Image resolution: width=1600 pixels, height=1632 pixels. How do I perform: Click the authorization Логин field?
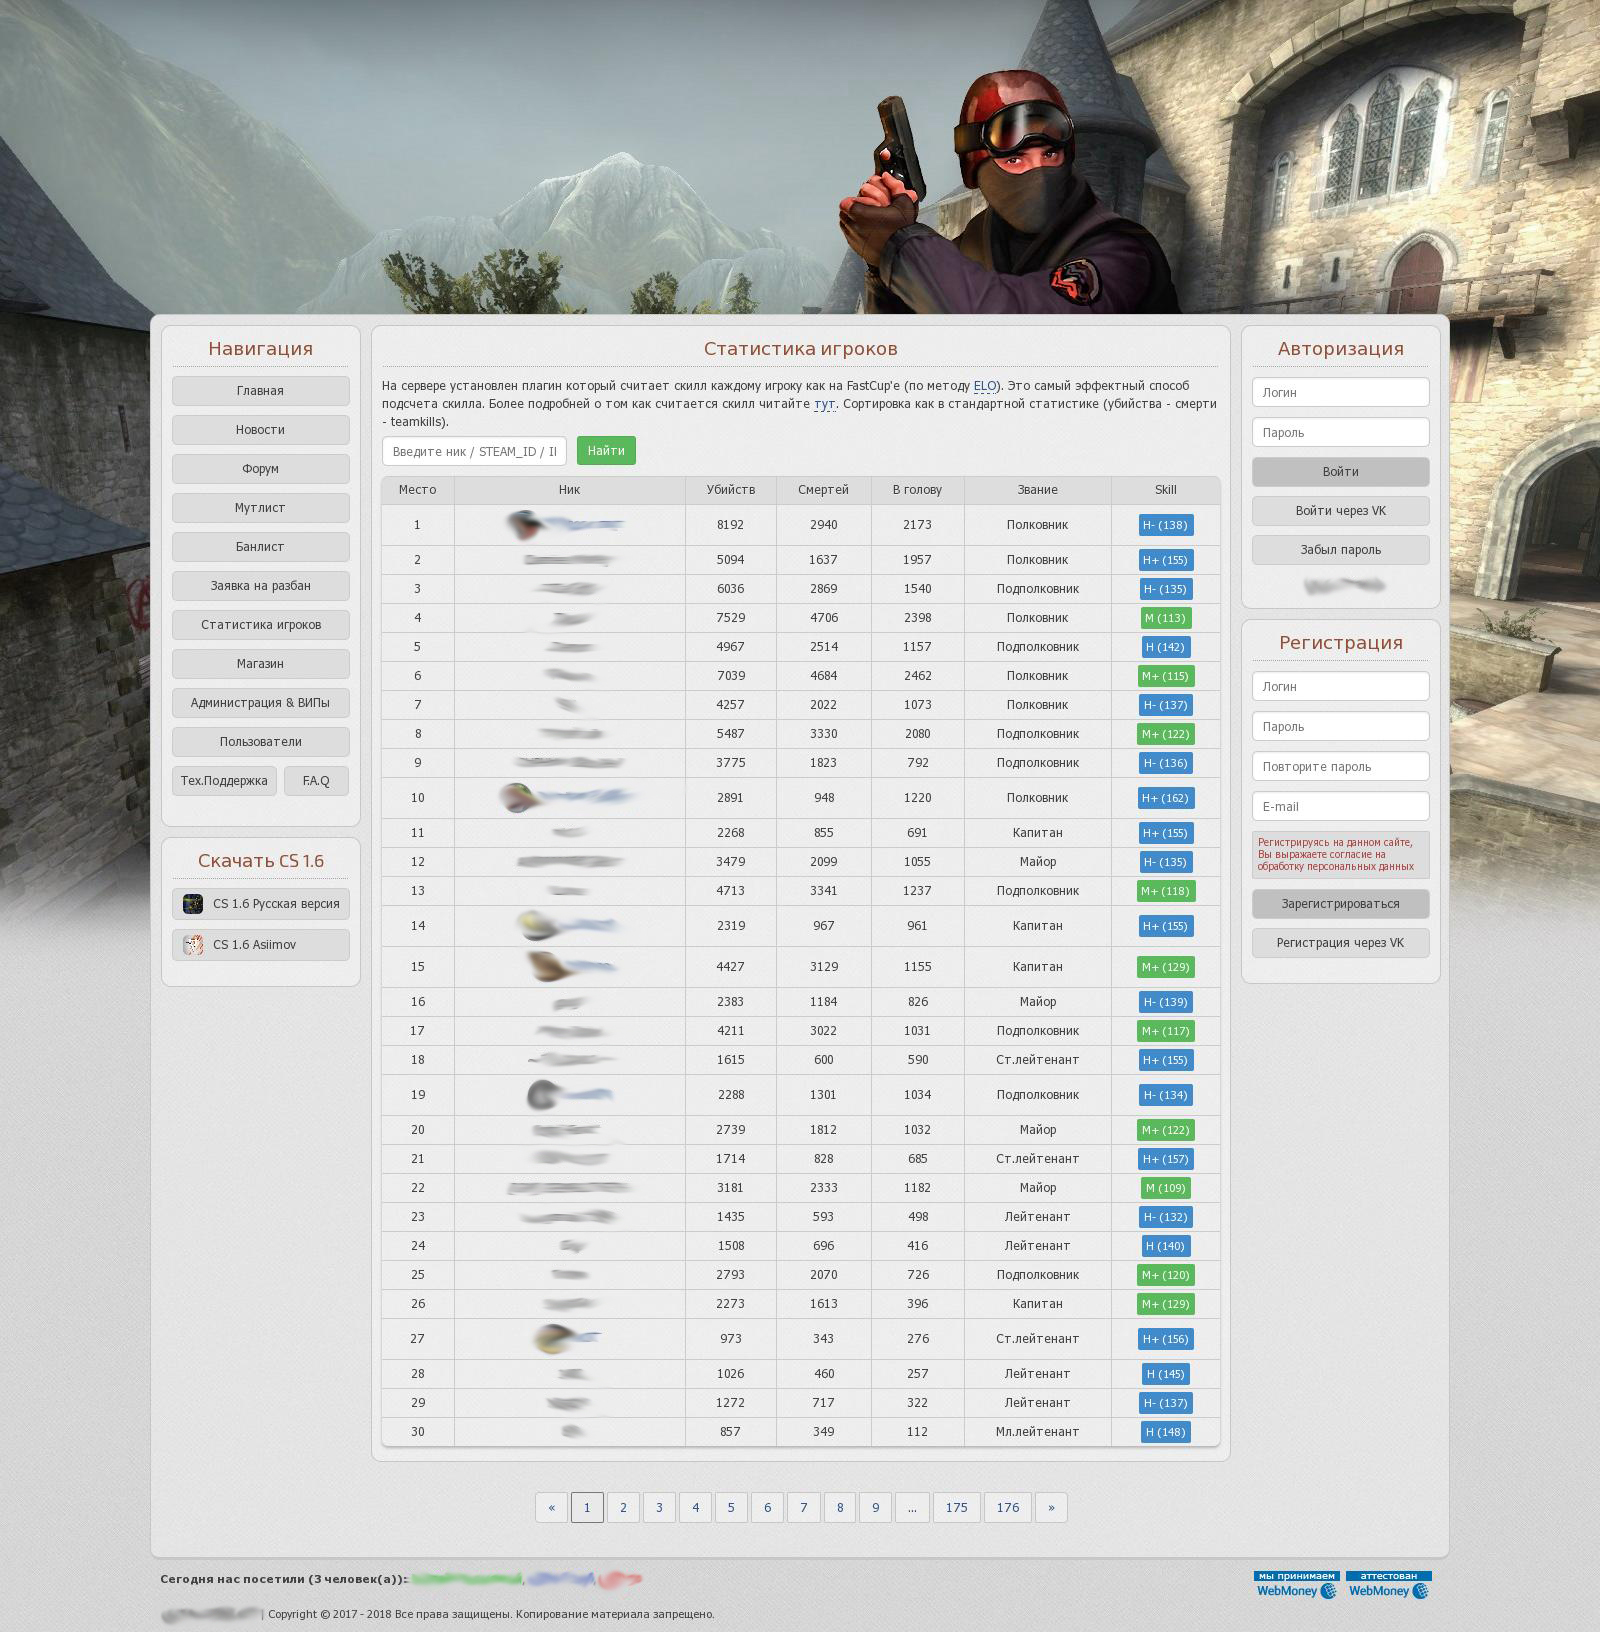(x=1340, y=392)
